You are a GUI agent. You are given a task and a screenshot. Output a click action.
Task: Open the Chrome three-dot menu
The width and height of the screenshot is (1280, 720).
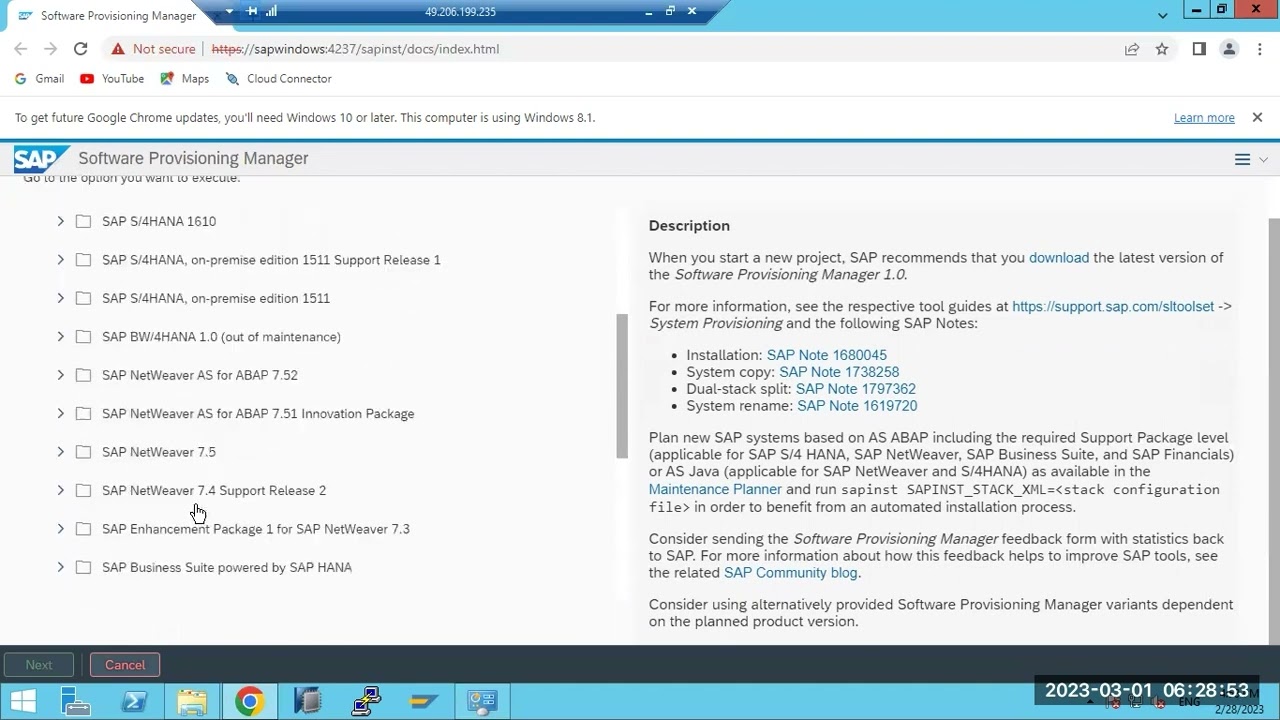1258,49
